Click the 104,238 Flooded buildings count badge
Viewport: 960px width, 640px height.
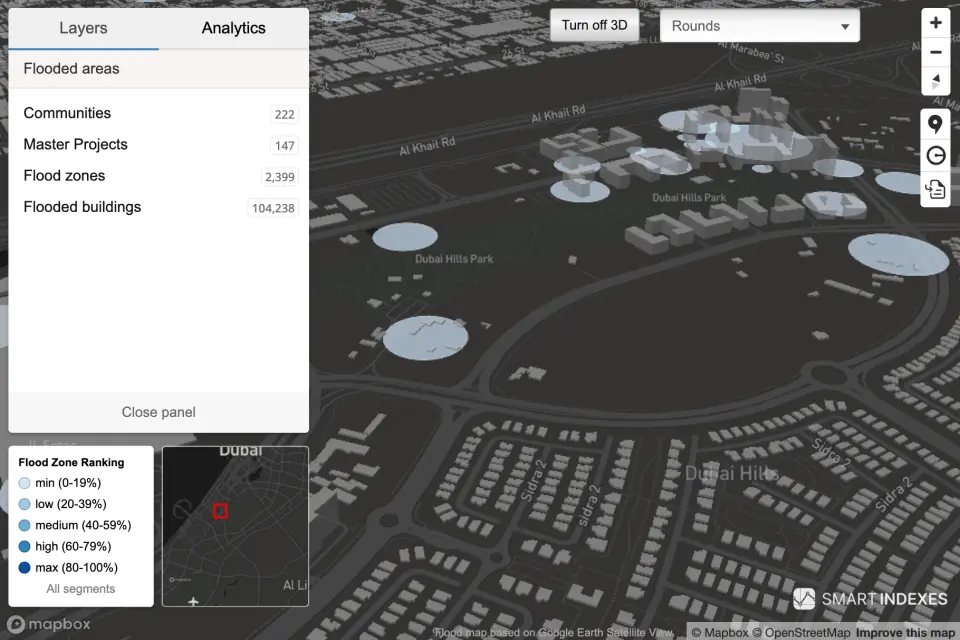pyautogui.click(x=273, y=208)
